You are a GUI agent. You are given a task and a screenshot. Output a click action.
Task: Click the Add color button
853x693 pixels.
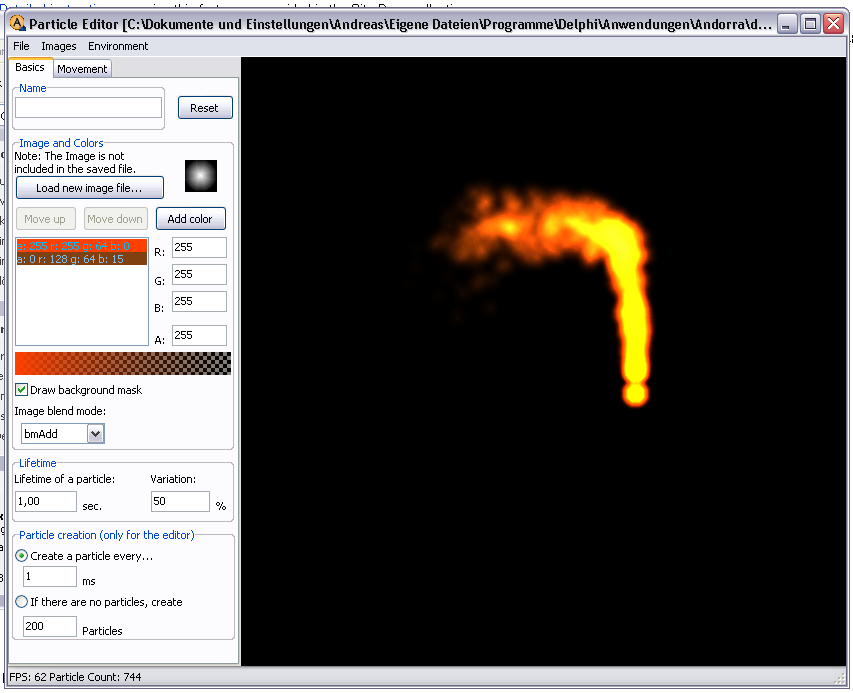pos(190,219)
